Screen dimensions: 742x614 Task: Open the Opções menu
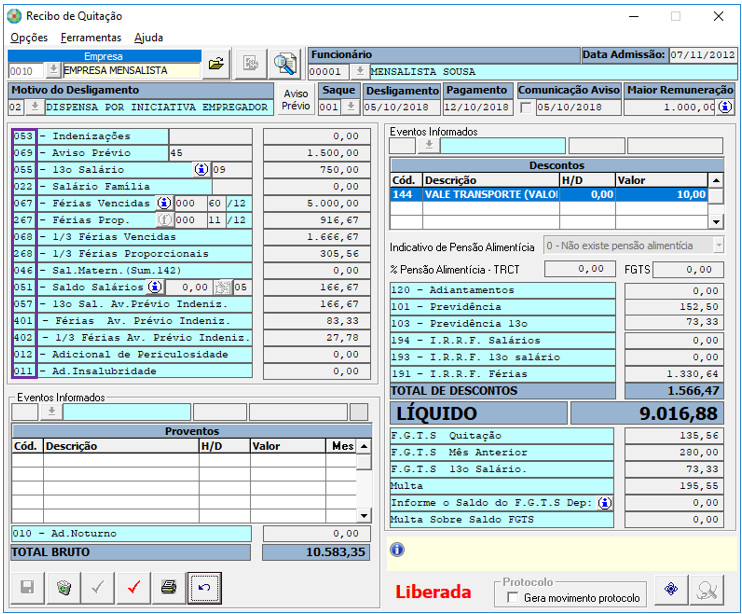(x=29, y=37)
